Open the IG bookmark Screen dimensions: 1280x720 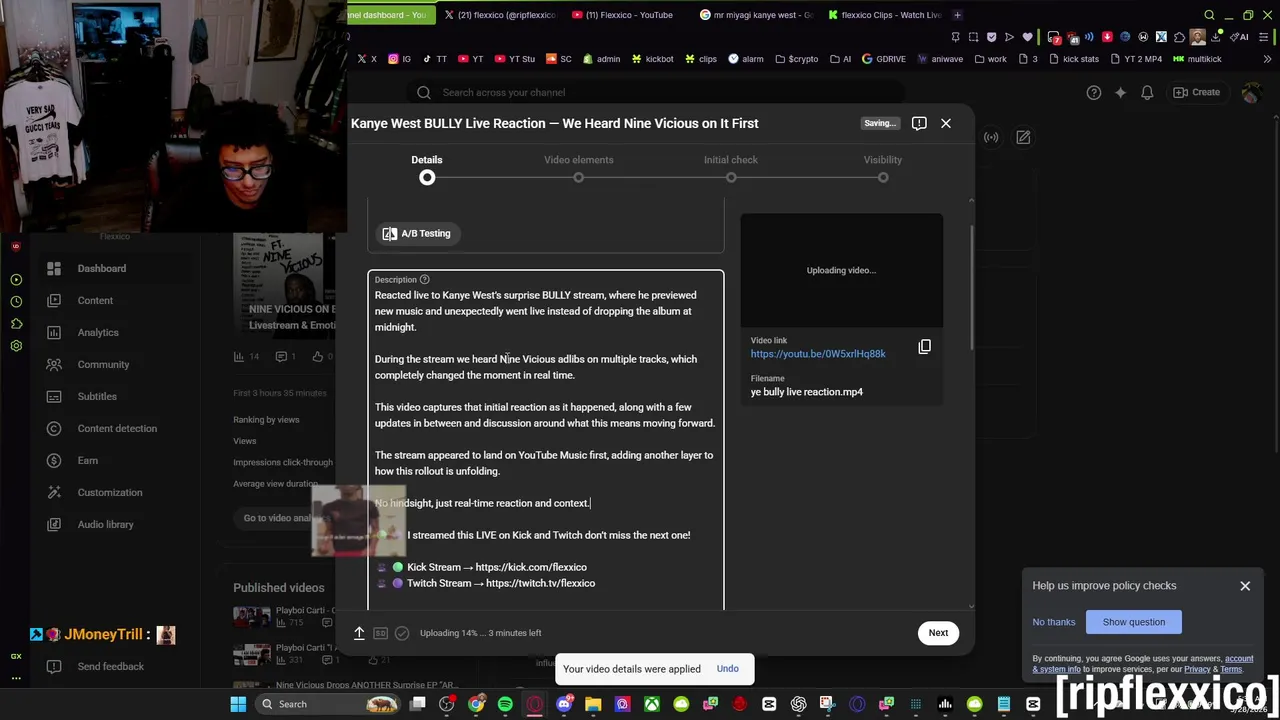pyautogui.click(x=400, y=59)
